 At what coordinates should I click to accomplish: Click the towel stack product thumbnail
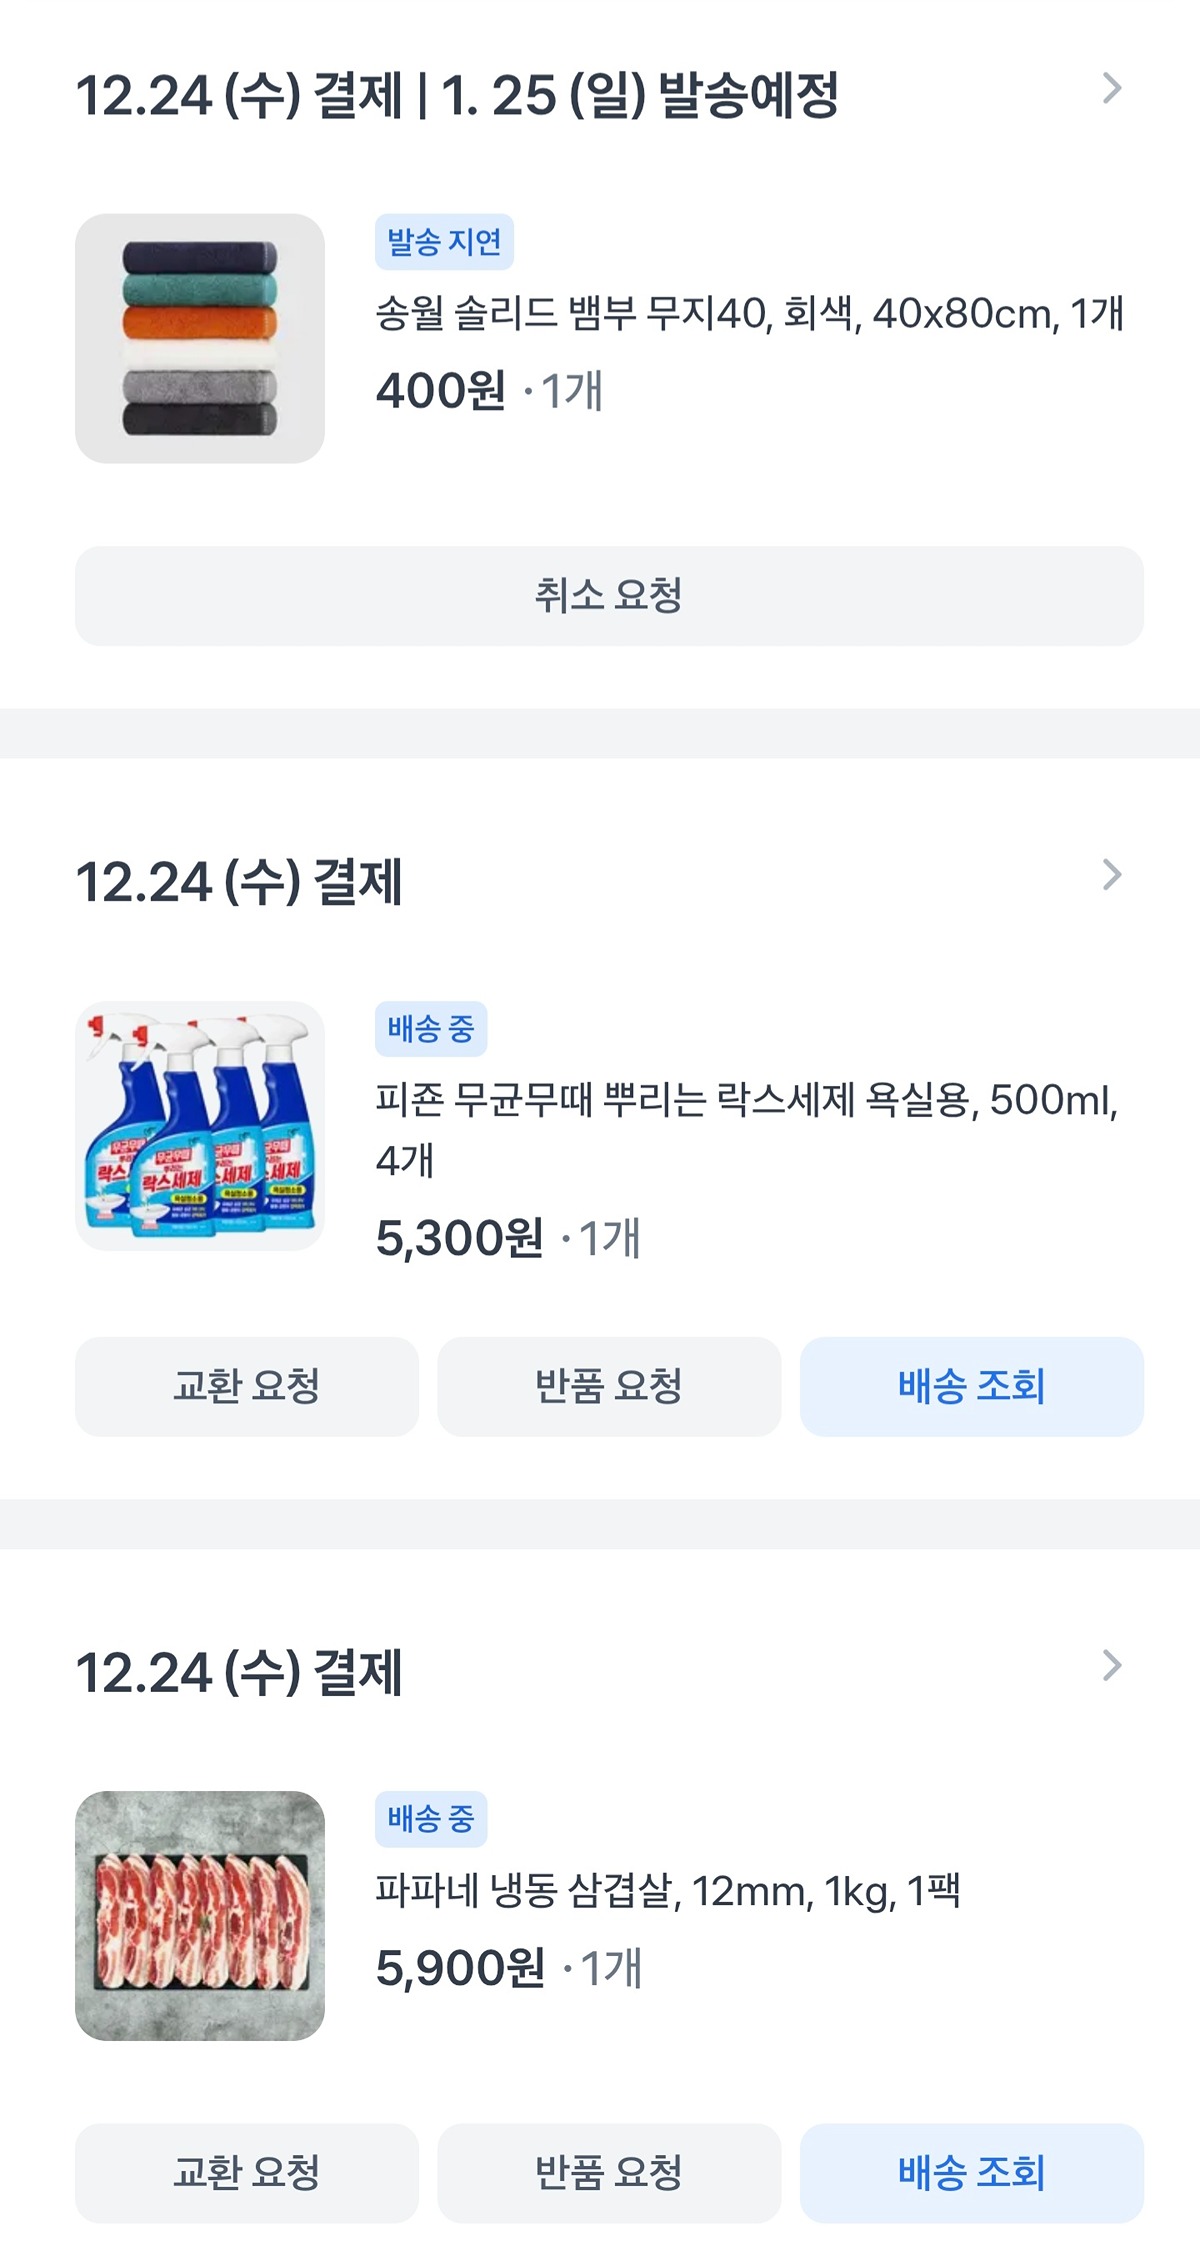(x=200, y=338)
